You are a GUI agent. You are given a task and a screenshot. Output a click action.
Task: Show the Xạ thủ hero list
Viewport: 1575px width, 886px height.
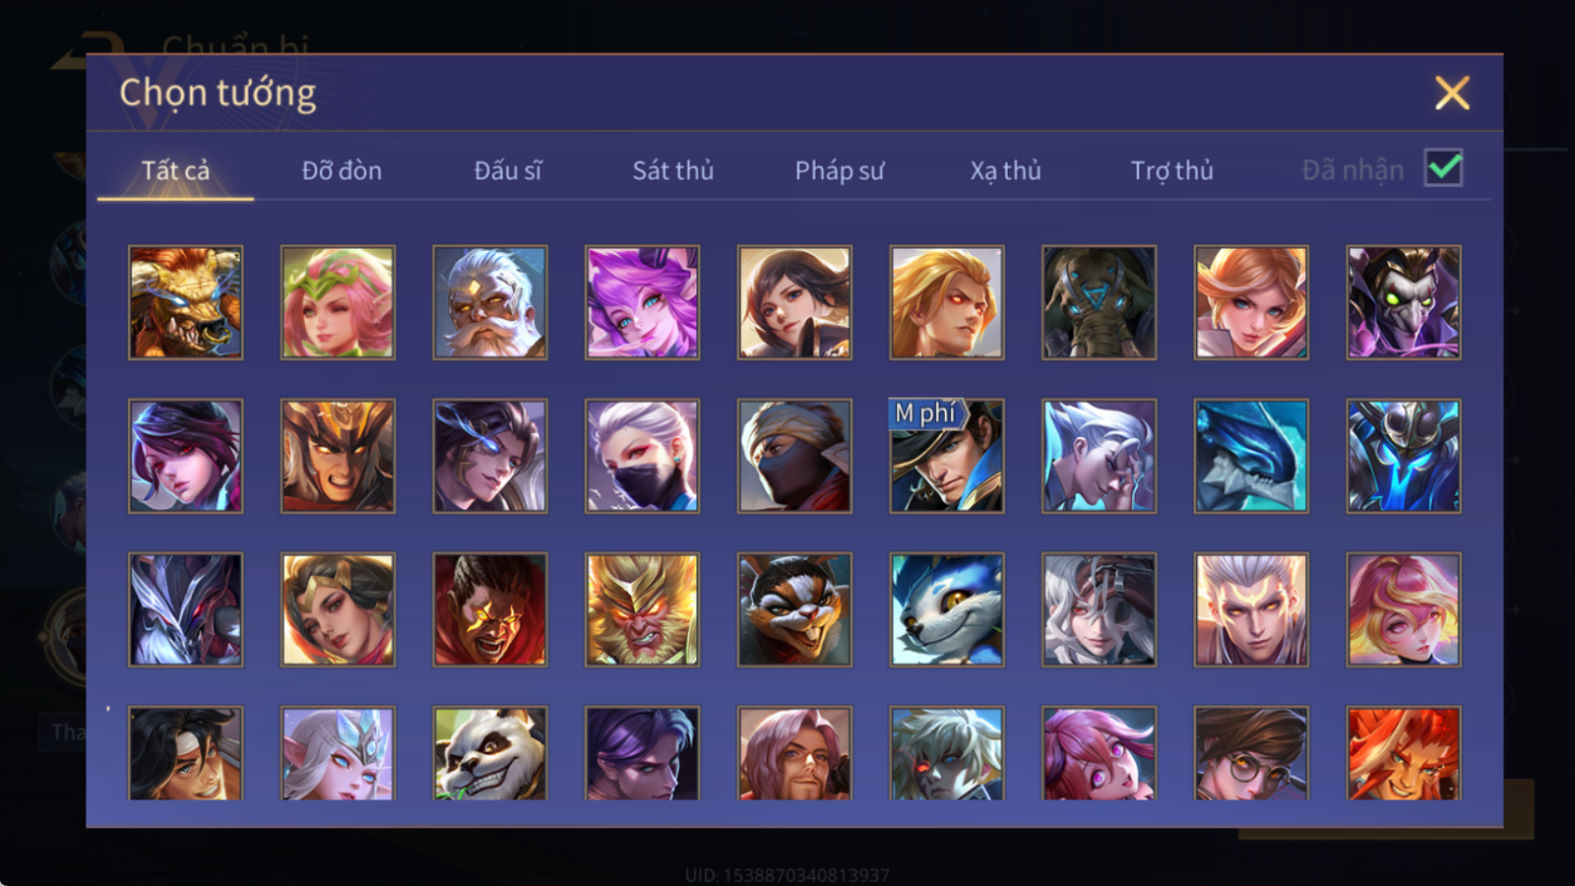click(x=1005, y=171)
